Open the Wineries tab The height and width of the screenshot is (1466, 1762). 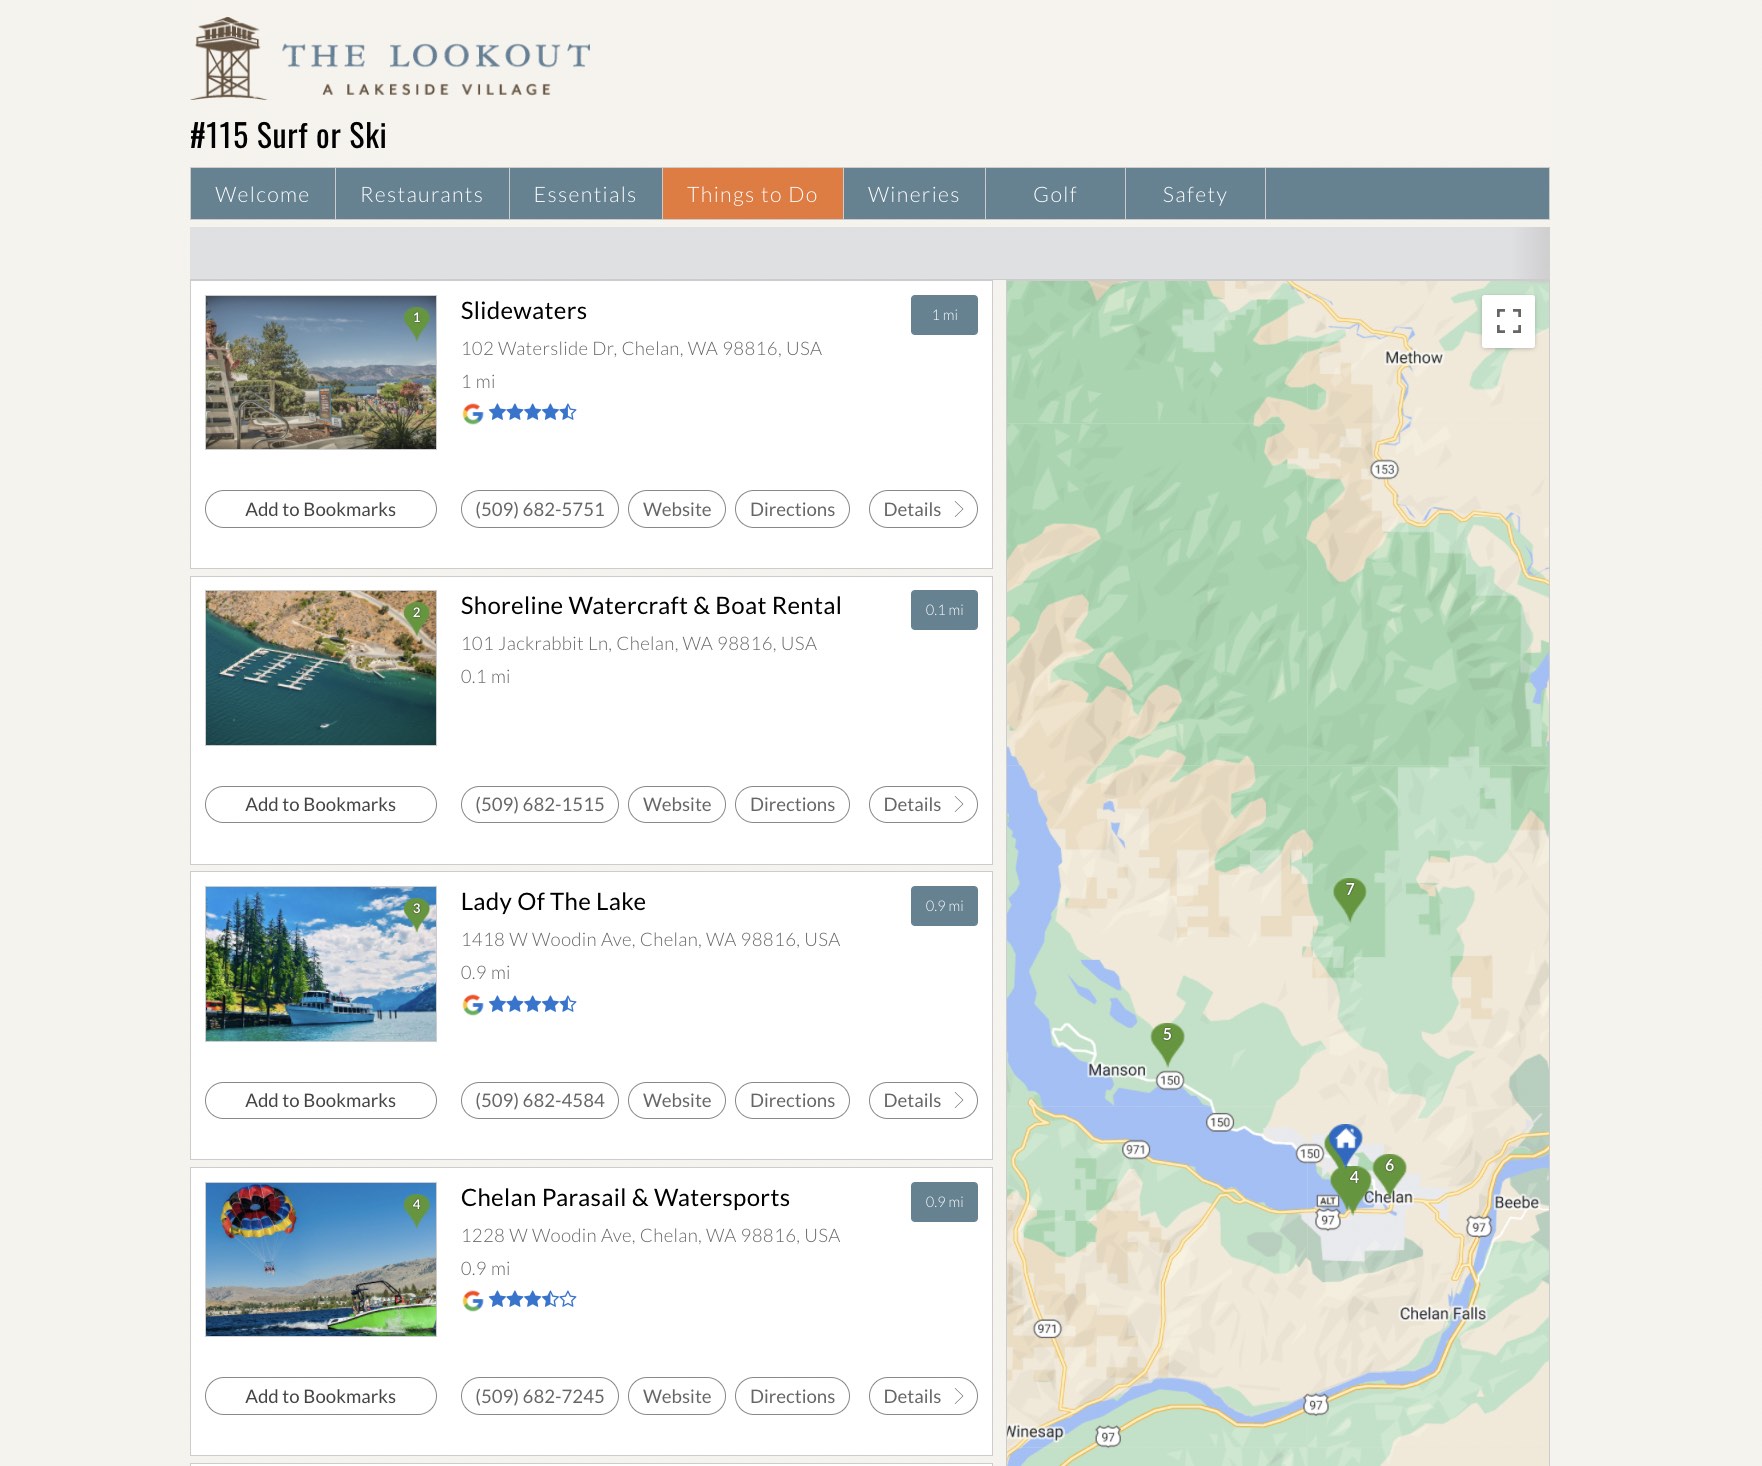coord(914,194)
